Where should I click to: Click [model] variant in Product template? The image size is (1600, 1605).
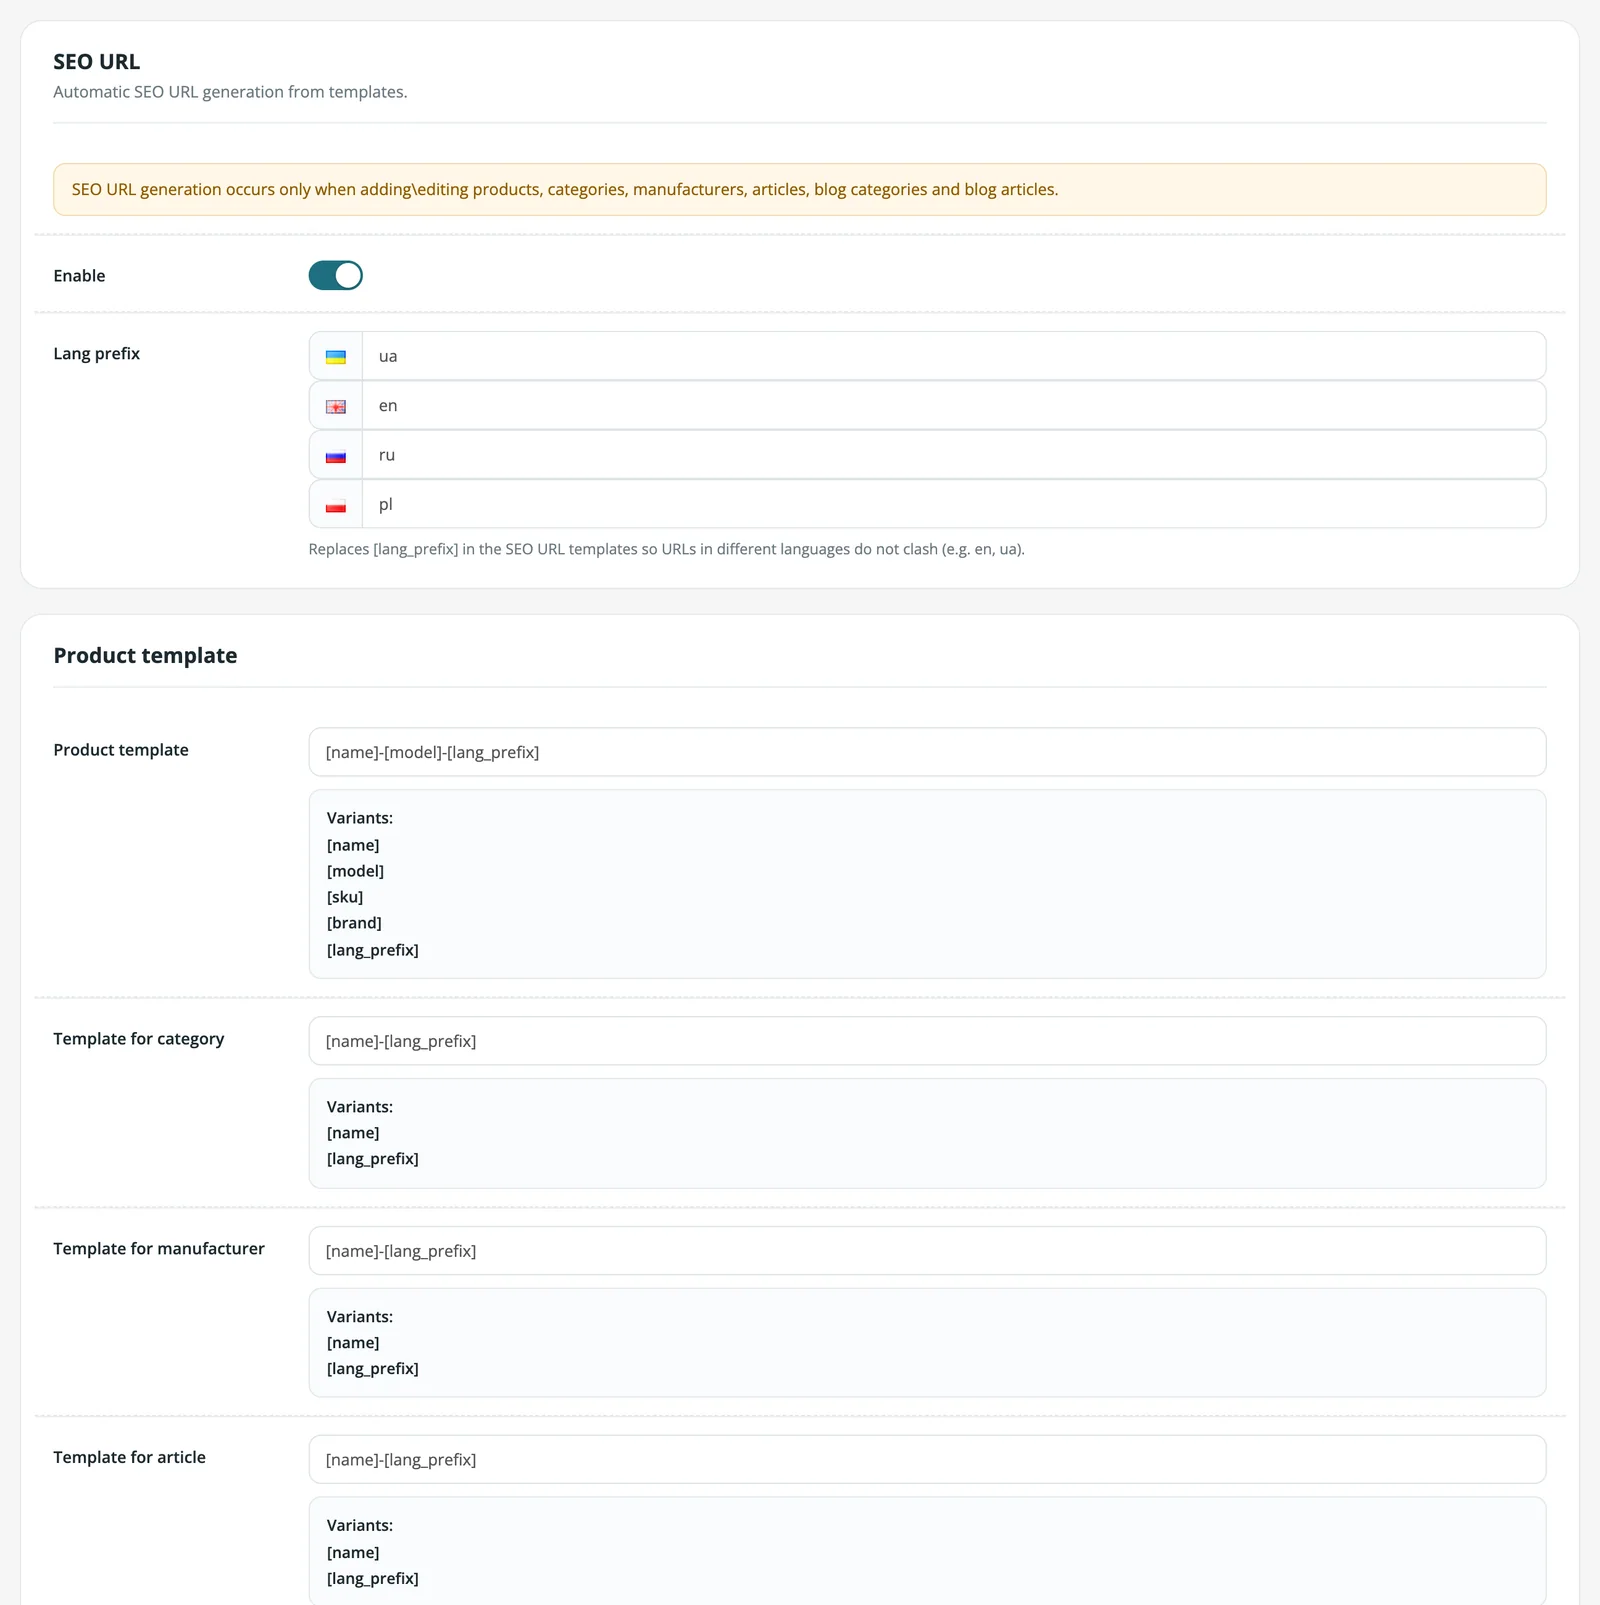coord(355,871)
